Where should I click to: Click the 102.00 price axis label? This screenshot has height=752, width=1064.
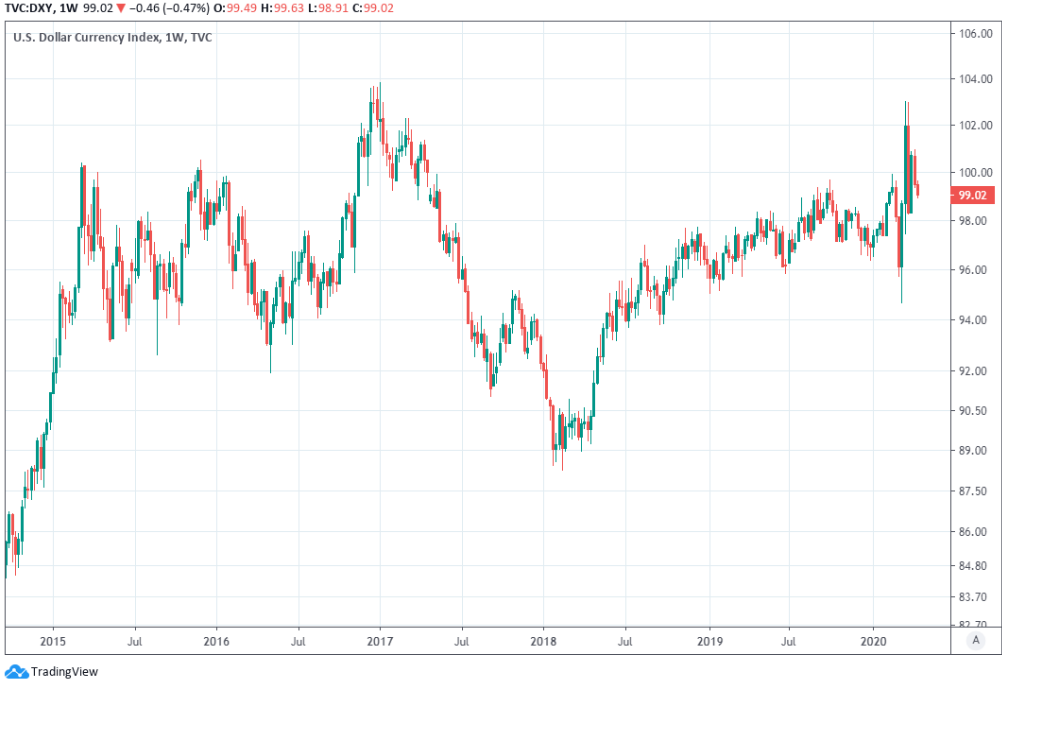point(975,125)
